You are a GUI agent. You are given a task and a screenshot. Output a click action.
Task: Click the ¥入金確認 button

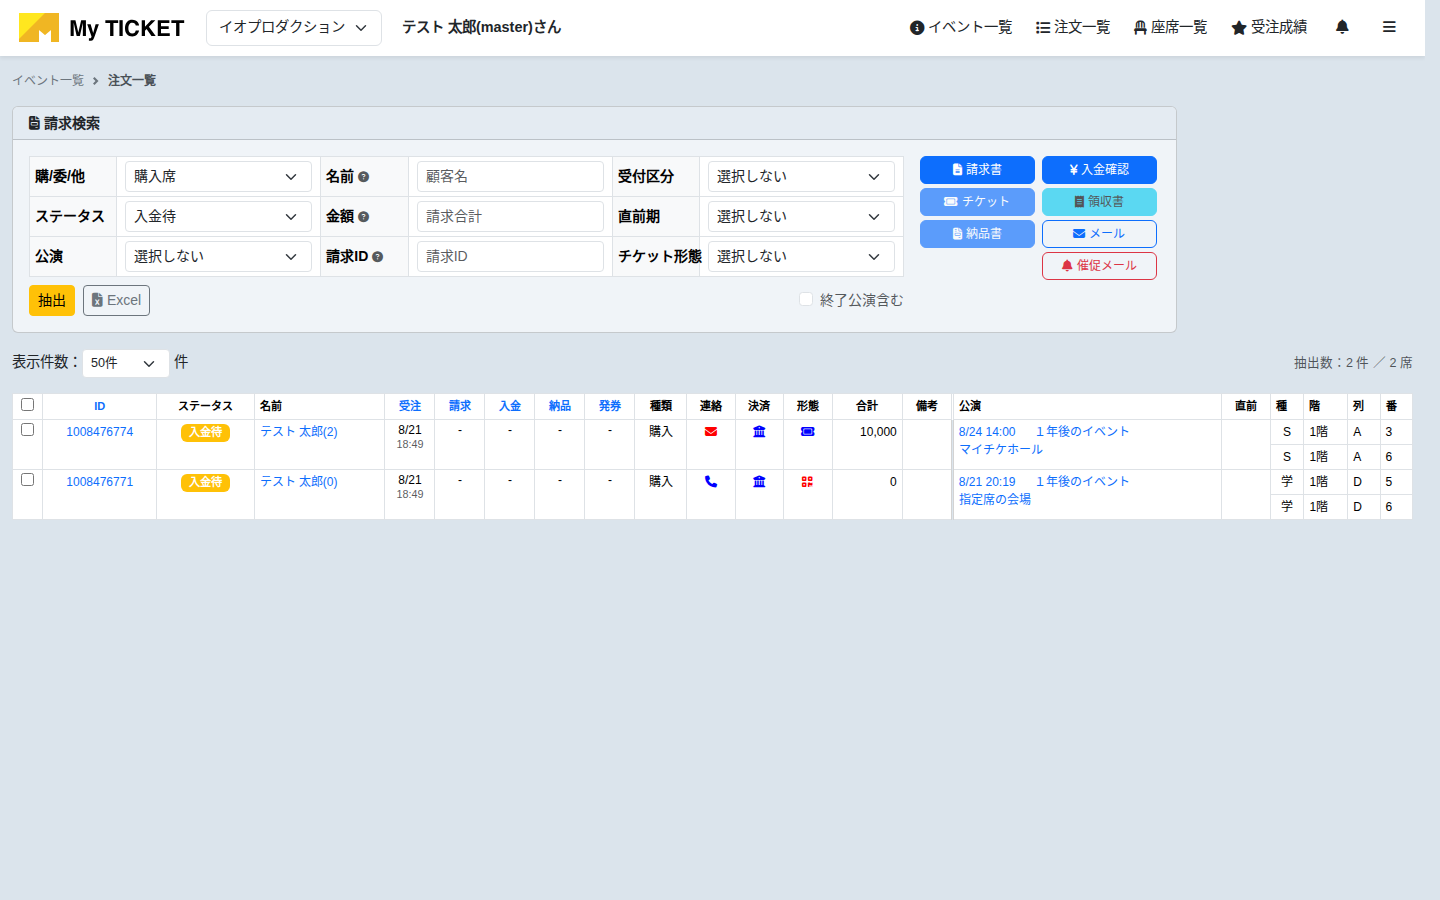[x=1099, y=170]
